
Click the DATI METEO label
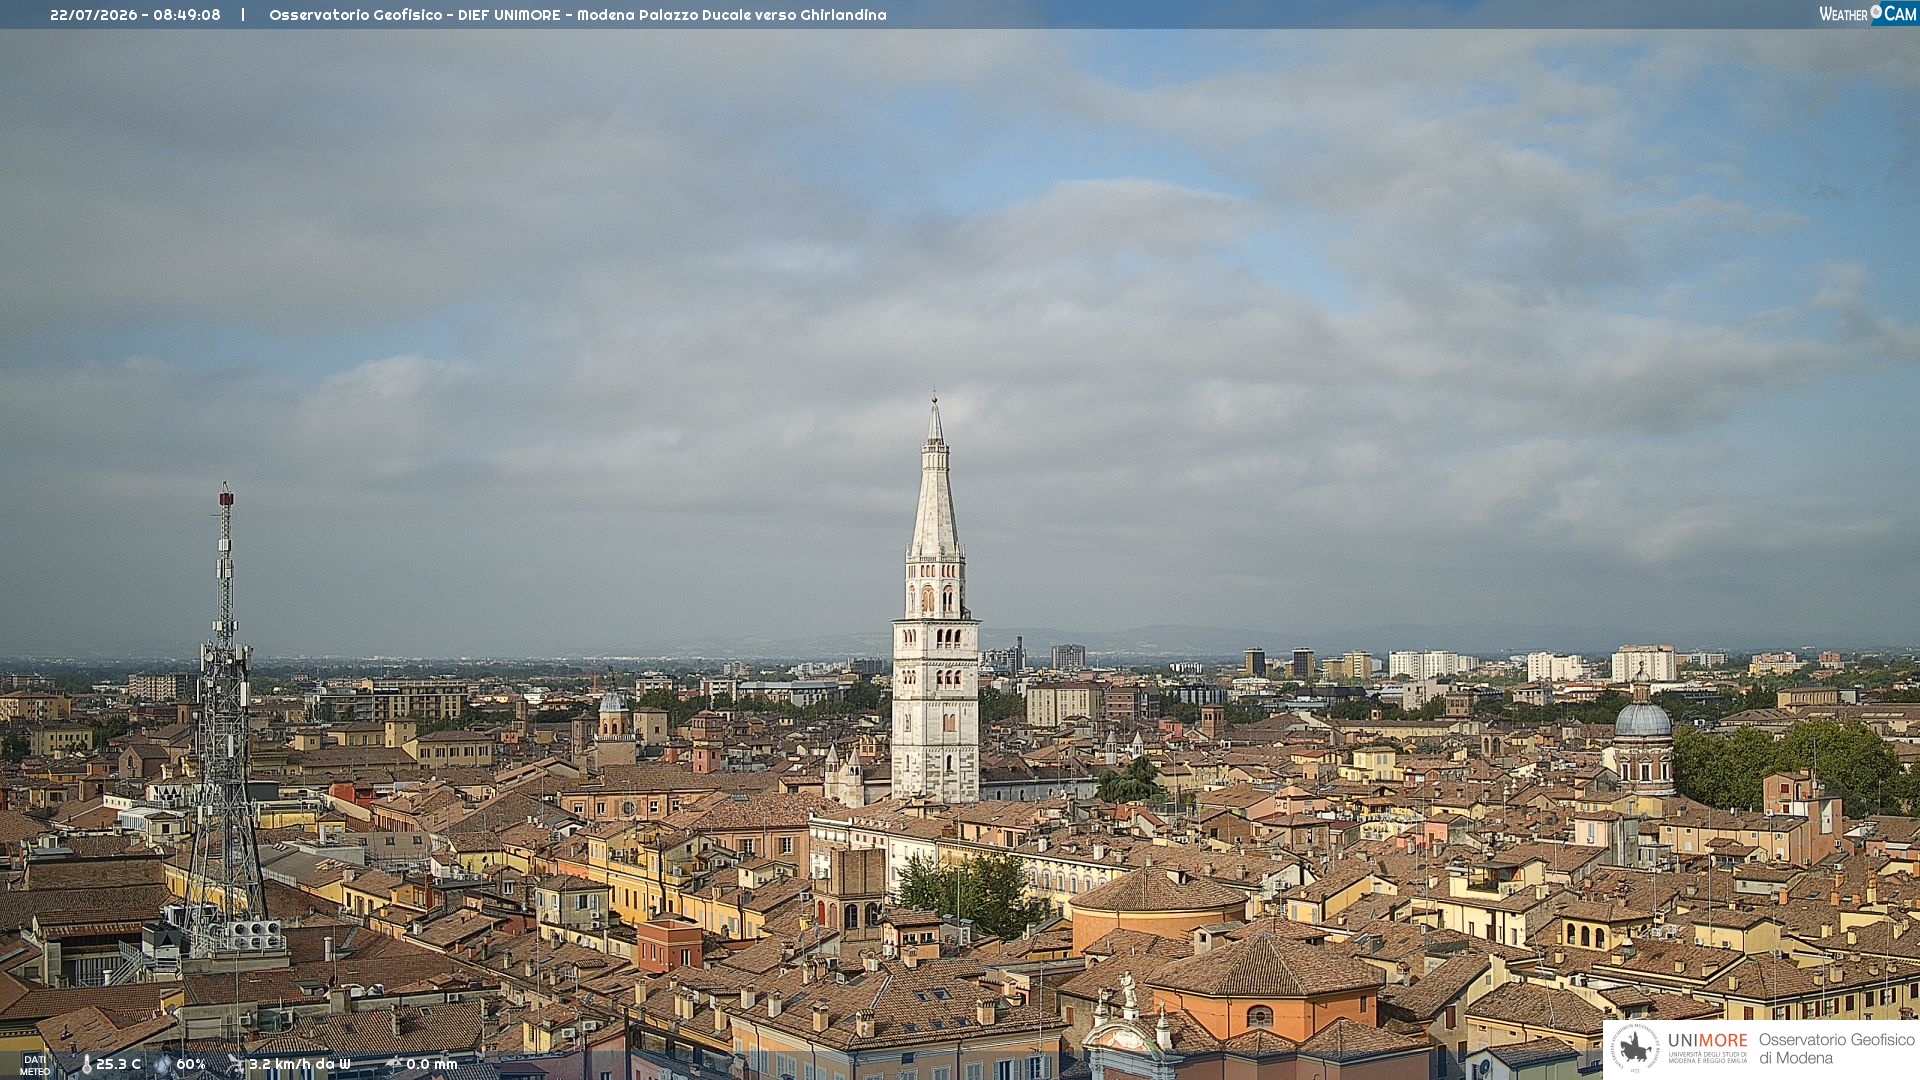coord(34,1065)
